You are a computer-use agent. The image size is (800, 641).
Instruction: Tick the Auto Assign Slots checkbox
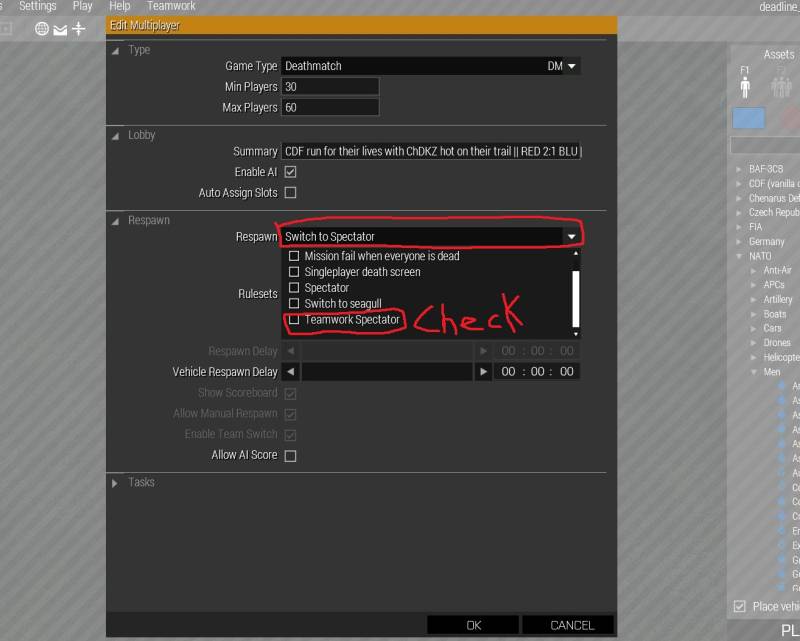coord(291,192)
